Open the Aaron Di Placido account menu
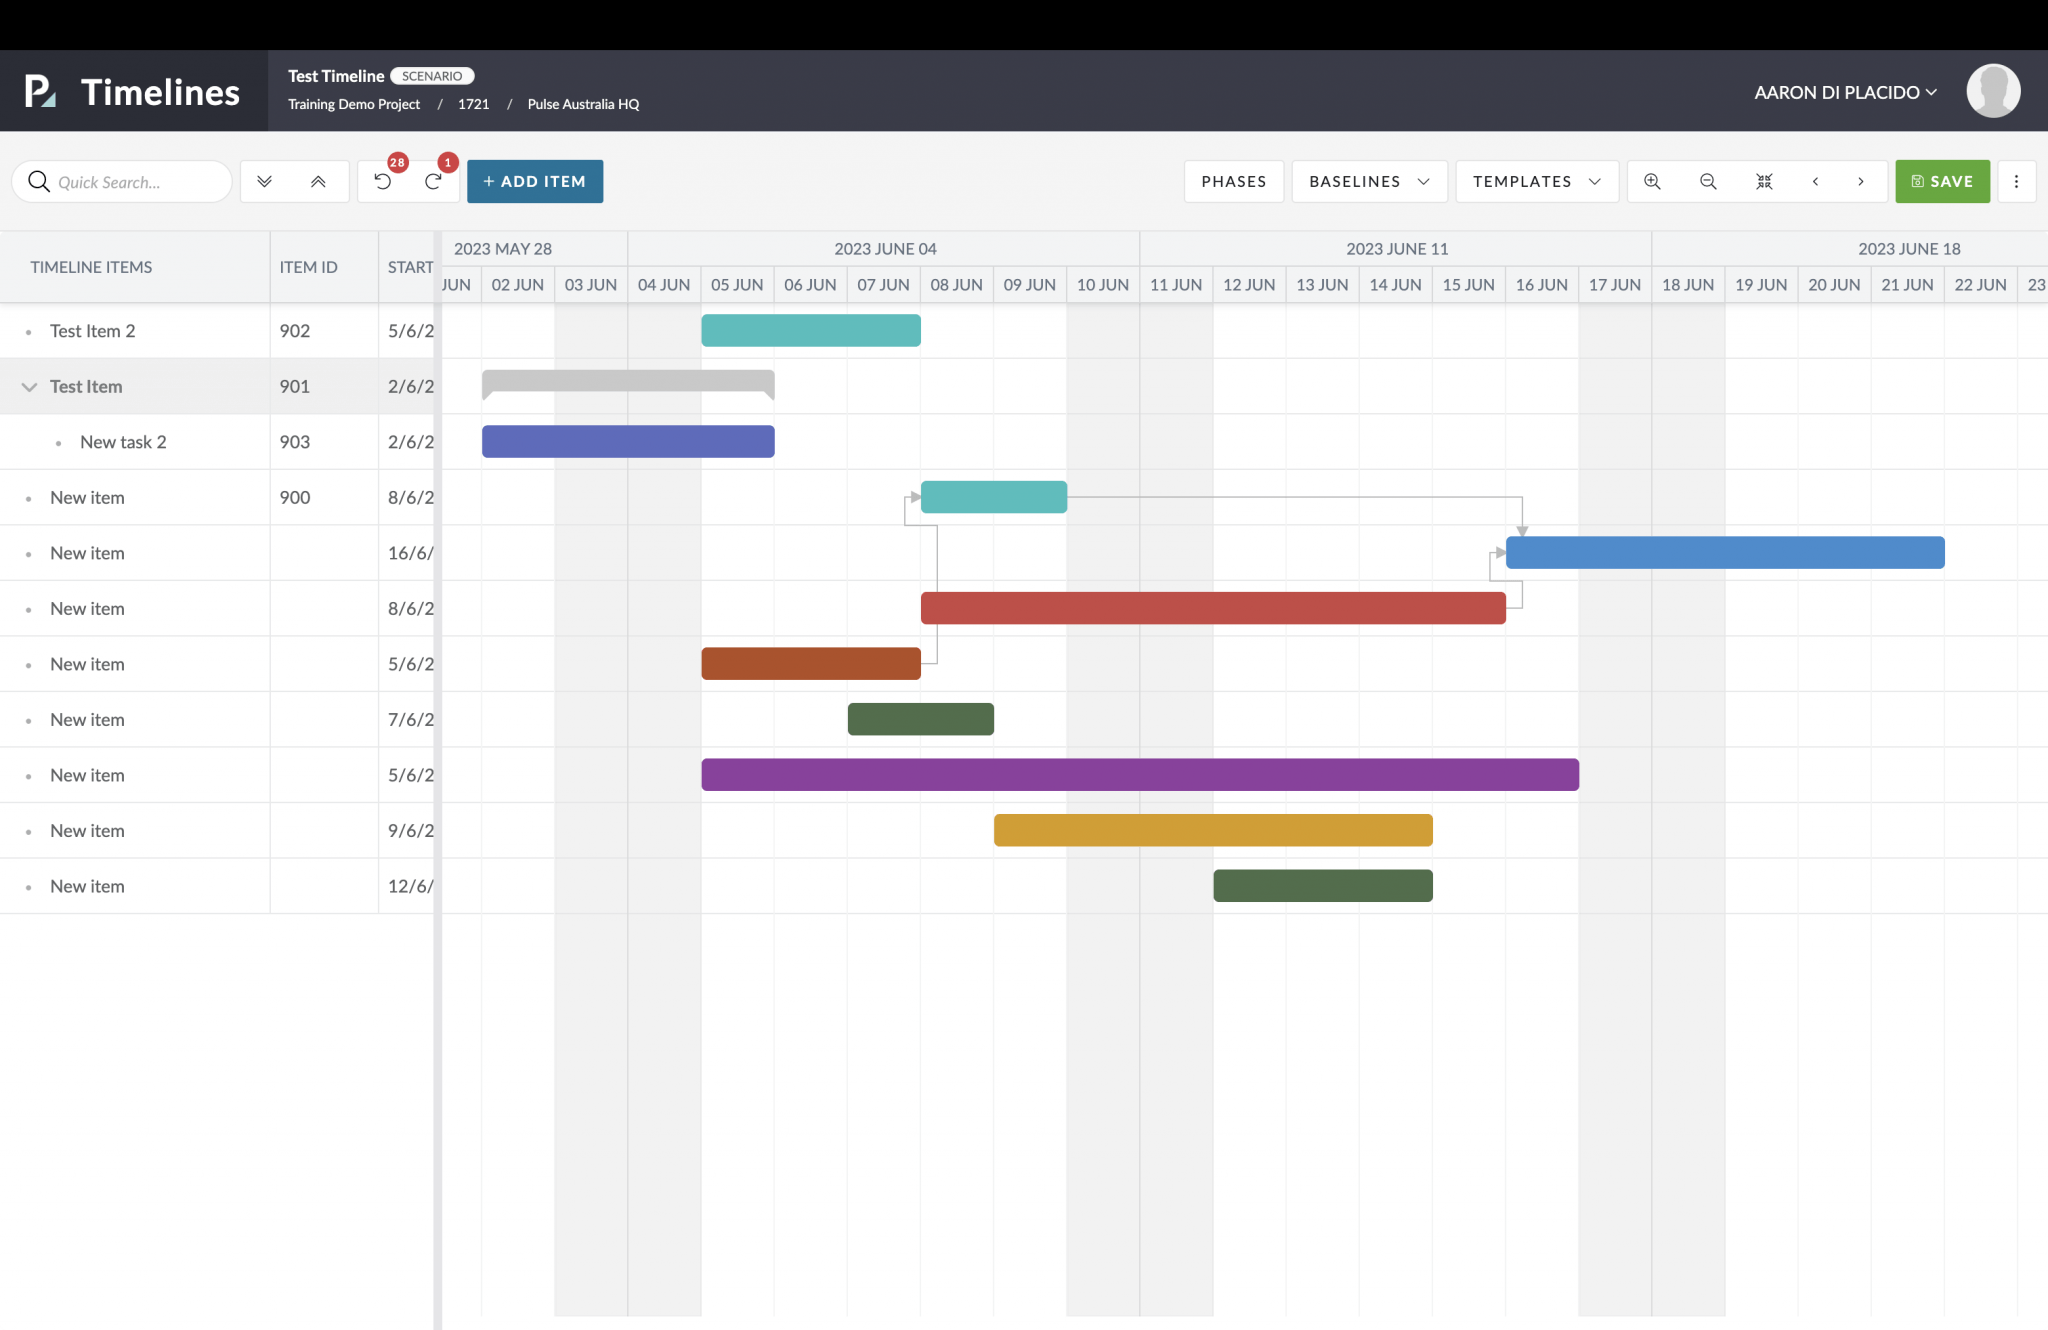The height and width of the screenshot is (1330, 2048). (x=1843, y=91)
